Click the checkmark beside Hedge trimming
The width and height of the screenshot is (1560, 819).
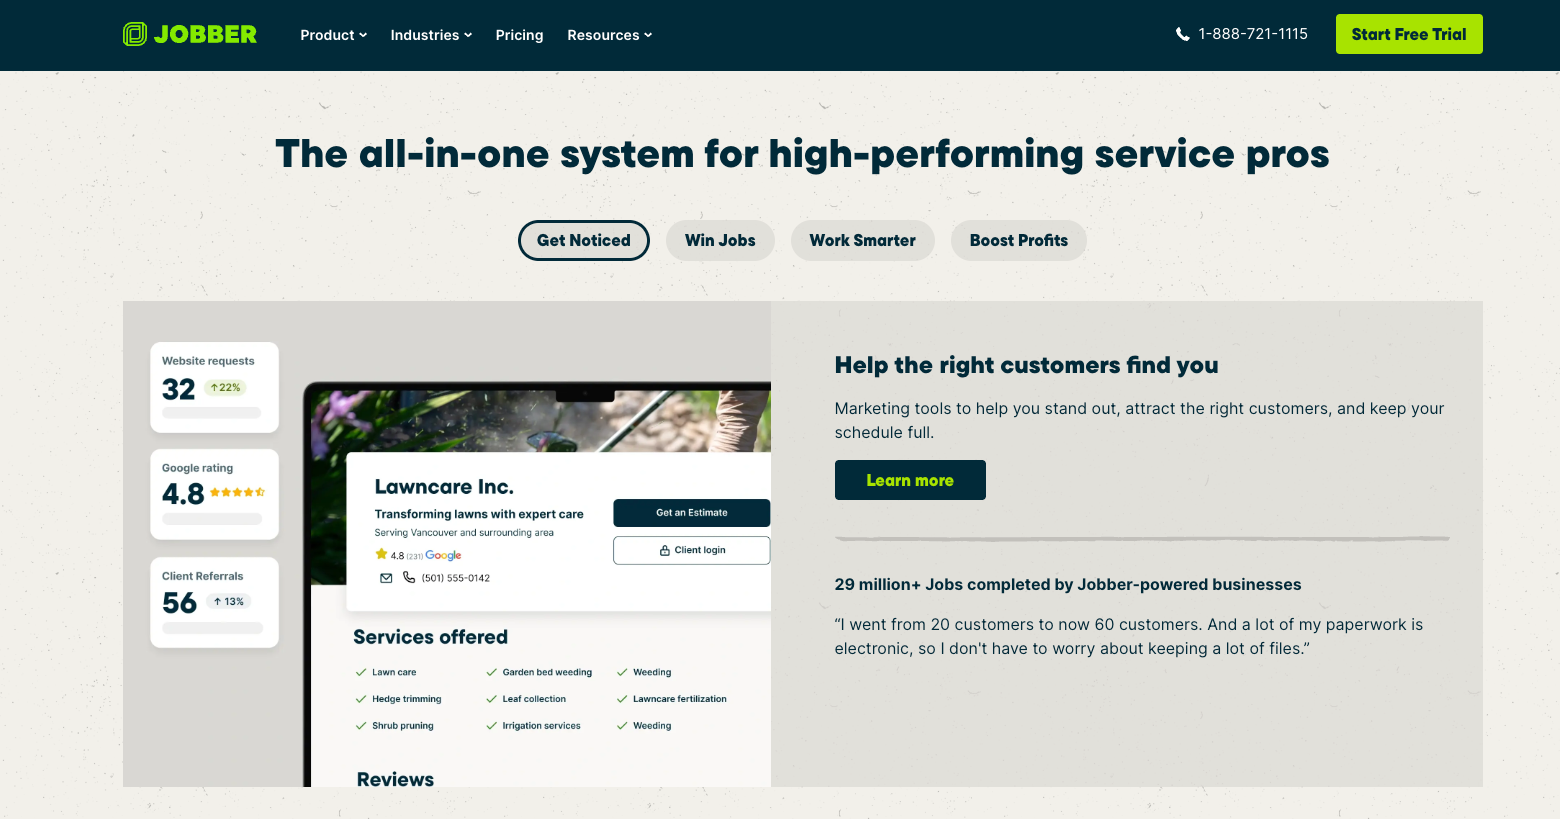(361, 699)
